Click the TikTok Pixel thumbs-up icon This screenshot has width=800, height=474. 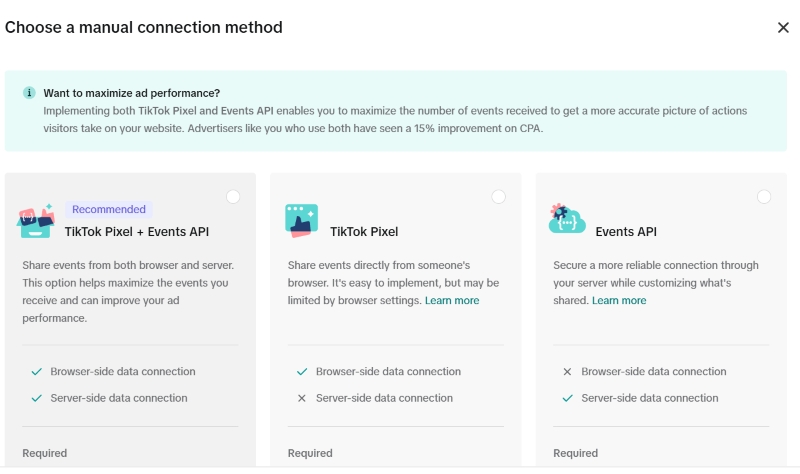[301, 221]
